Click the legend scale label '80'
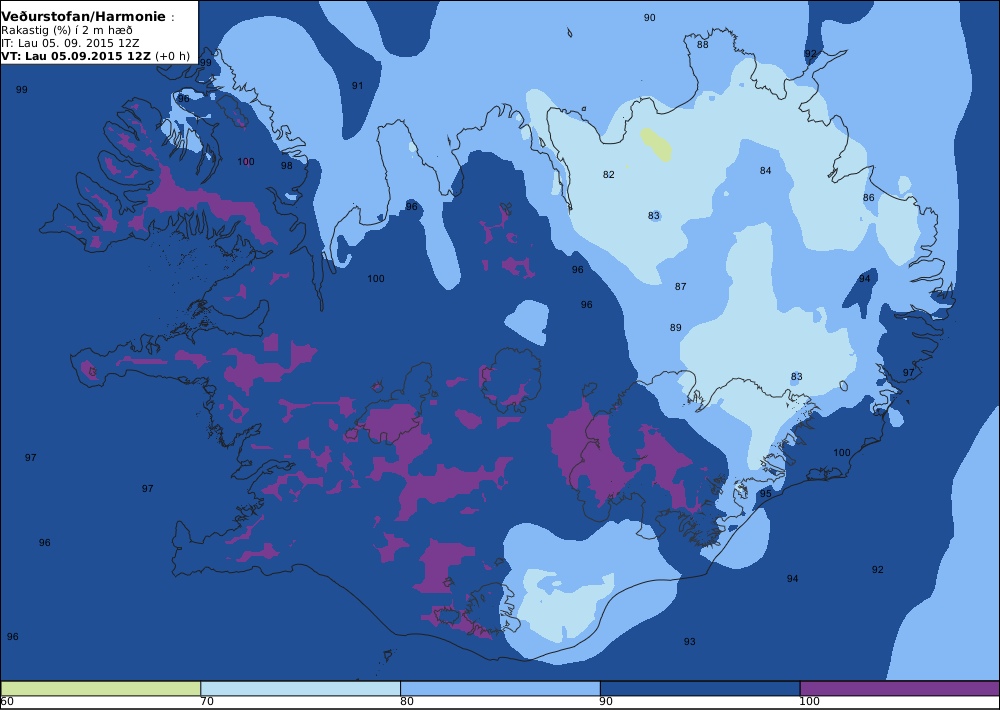Image resolution: width=1000 pixels, height=710 pixels. (407, 702)
